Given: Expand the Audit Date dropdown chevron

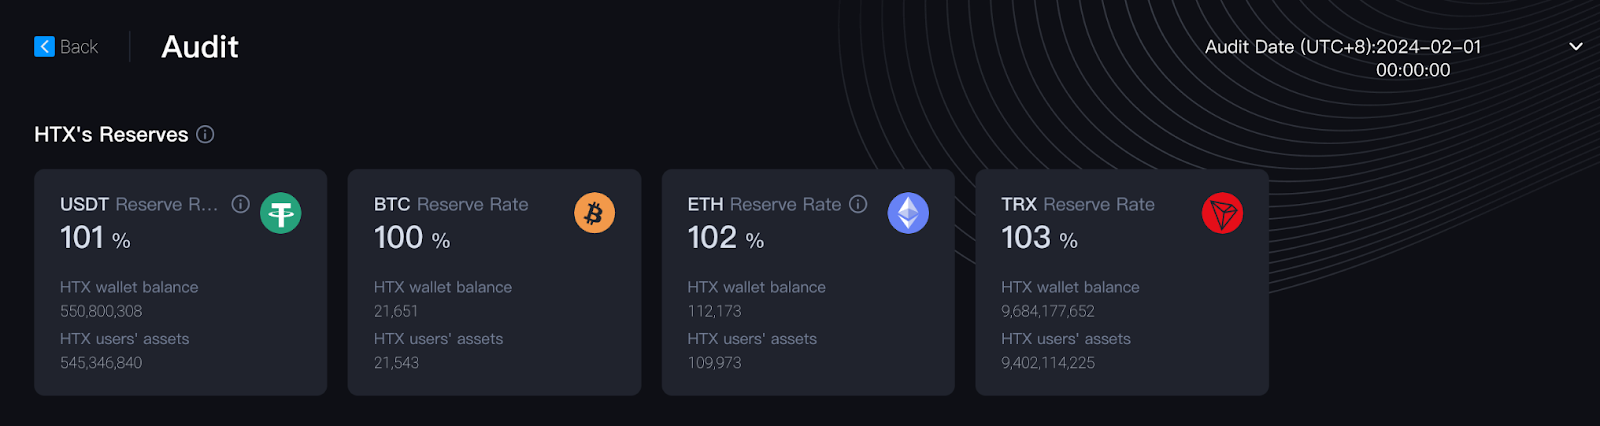Looking at the screenshot, I should tap(1576, 47).
